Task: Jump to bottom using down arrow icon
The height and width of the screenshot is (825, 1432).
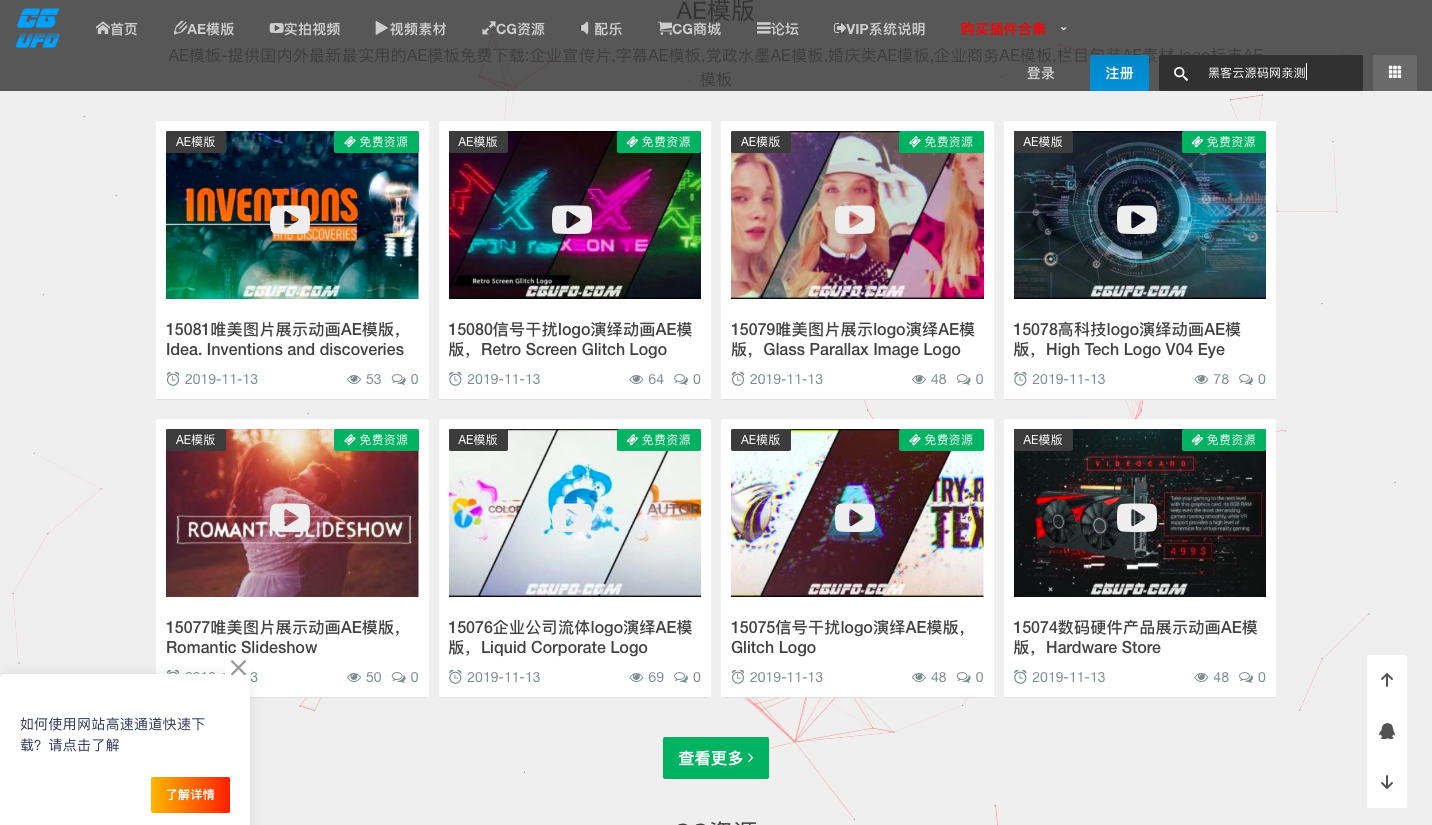Action: (x=1386, y=782)
